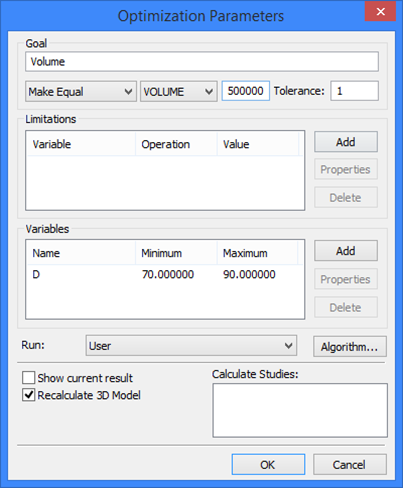Select variable D row in Variables list
This screenshot has height=488, width=403.
pyautogui.click(x=165, y=274)
